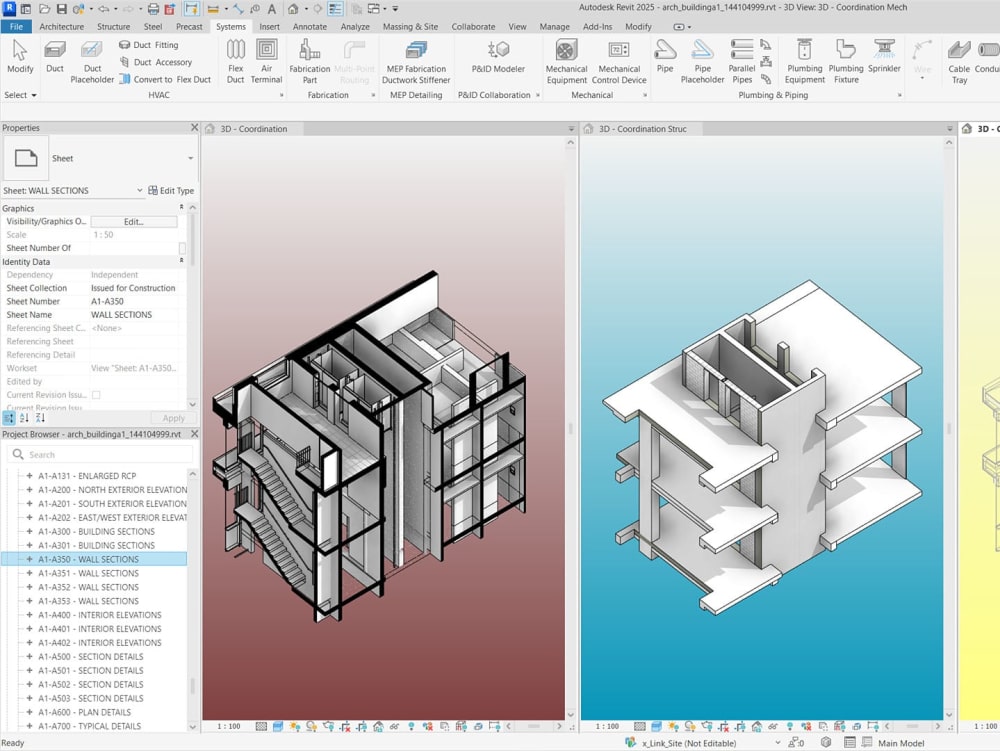Open the P&ID Modeler
The height and width of the screenshot is (751, 1000).
tap(498, 57)
